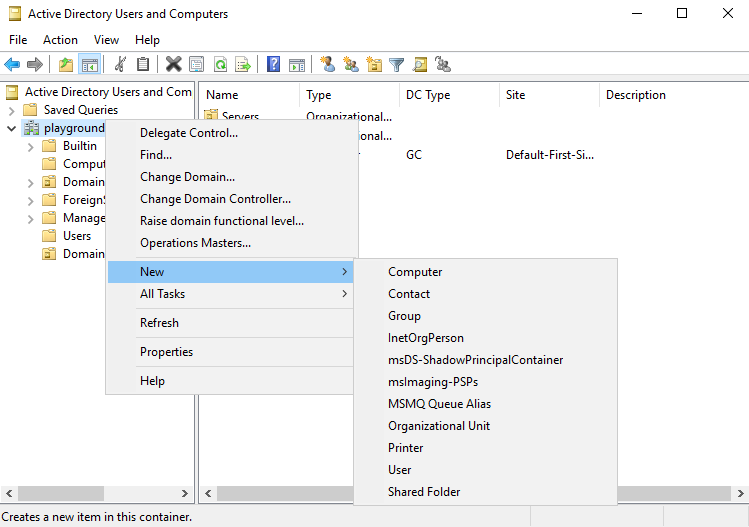
Task: Click the Filter funnel toolbar icon
Action: click(x=396, y=64)
